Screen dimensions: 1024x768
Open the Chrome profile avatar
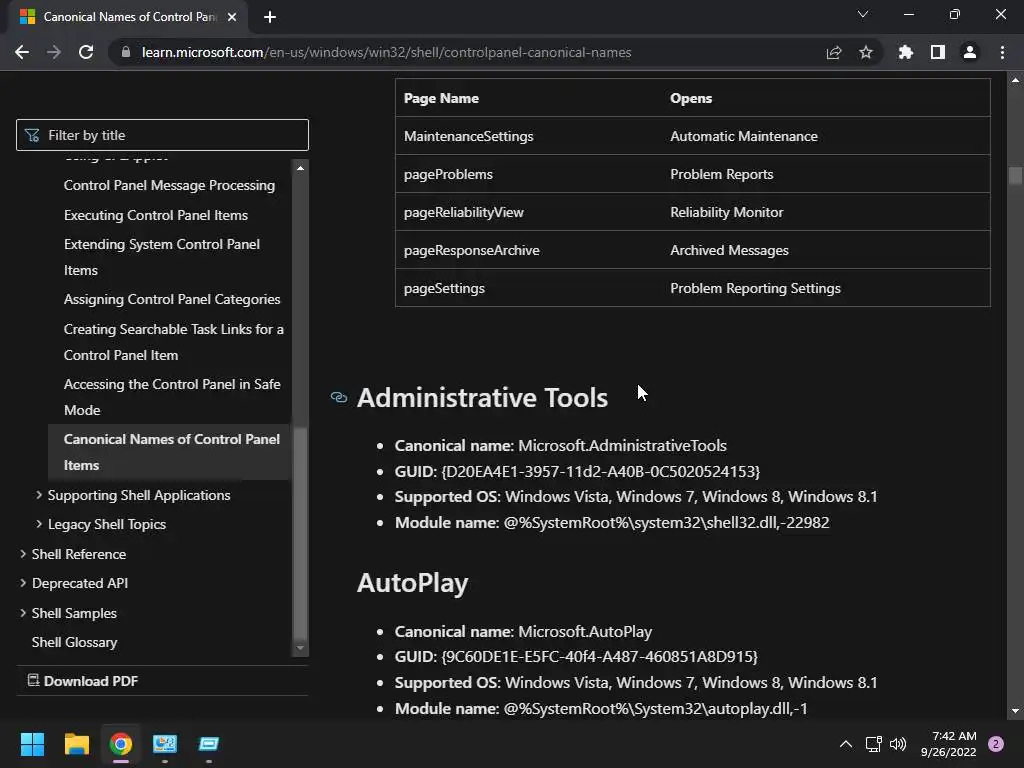[970, 52]
